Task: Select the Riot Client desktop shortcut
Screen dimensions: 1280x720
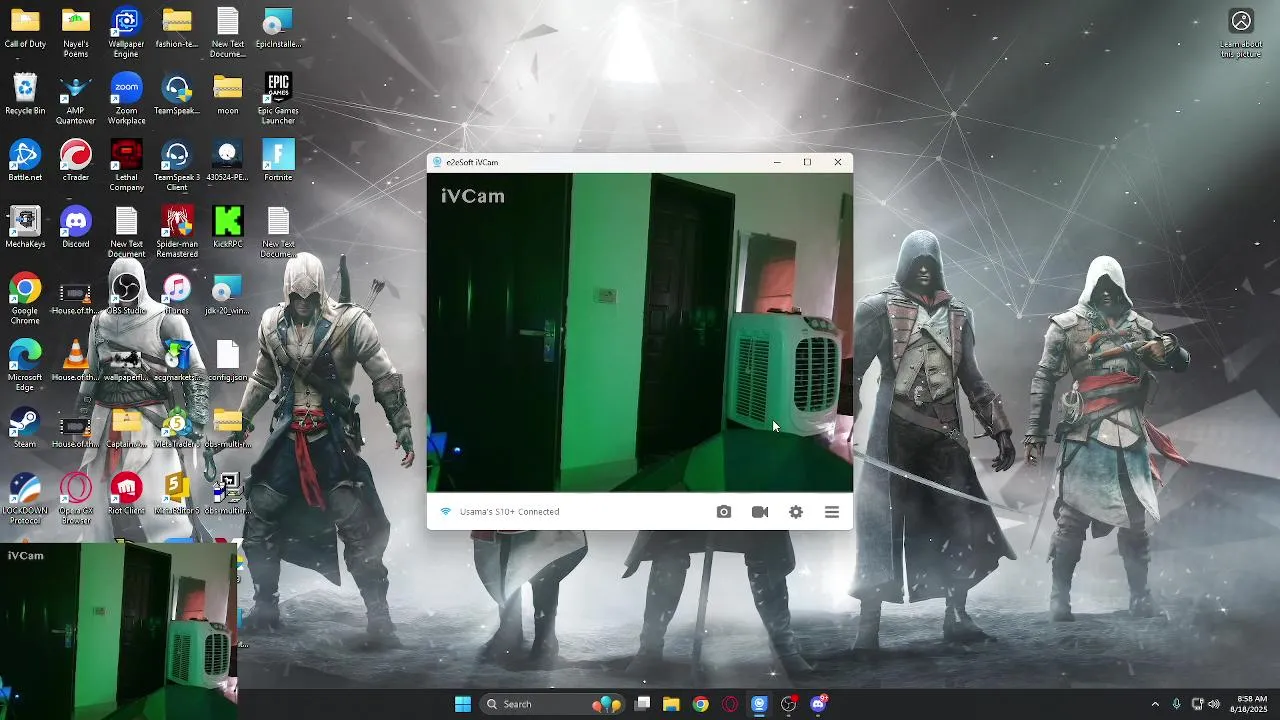Action: [126, 494]
